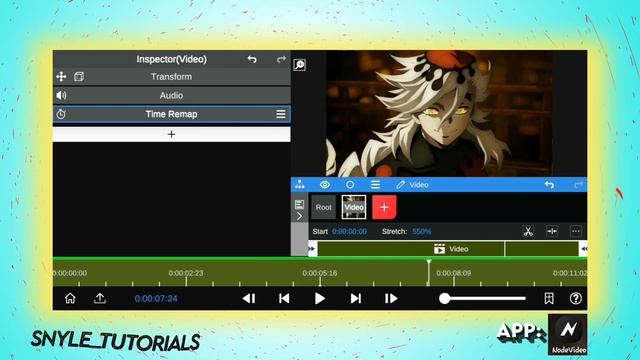Expand the Time Remap property
The width and height of the screenshot is (640, 360).
(x=171, y=114)
